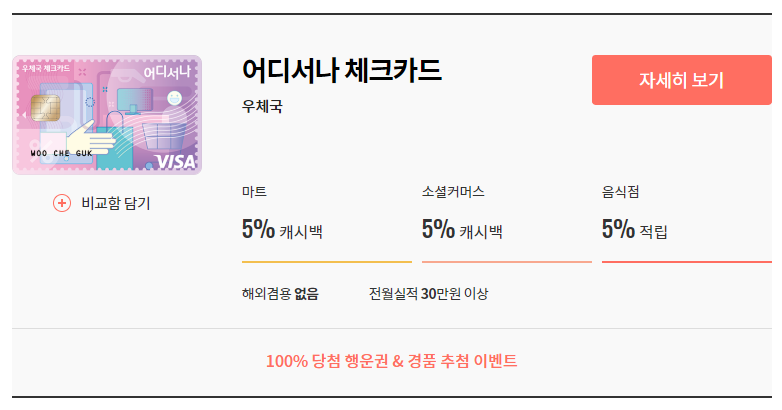
Task: Select the 5% 적립 value under 음식점
Action: coord(634,230)
